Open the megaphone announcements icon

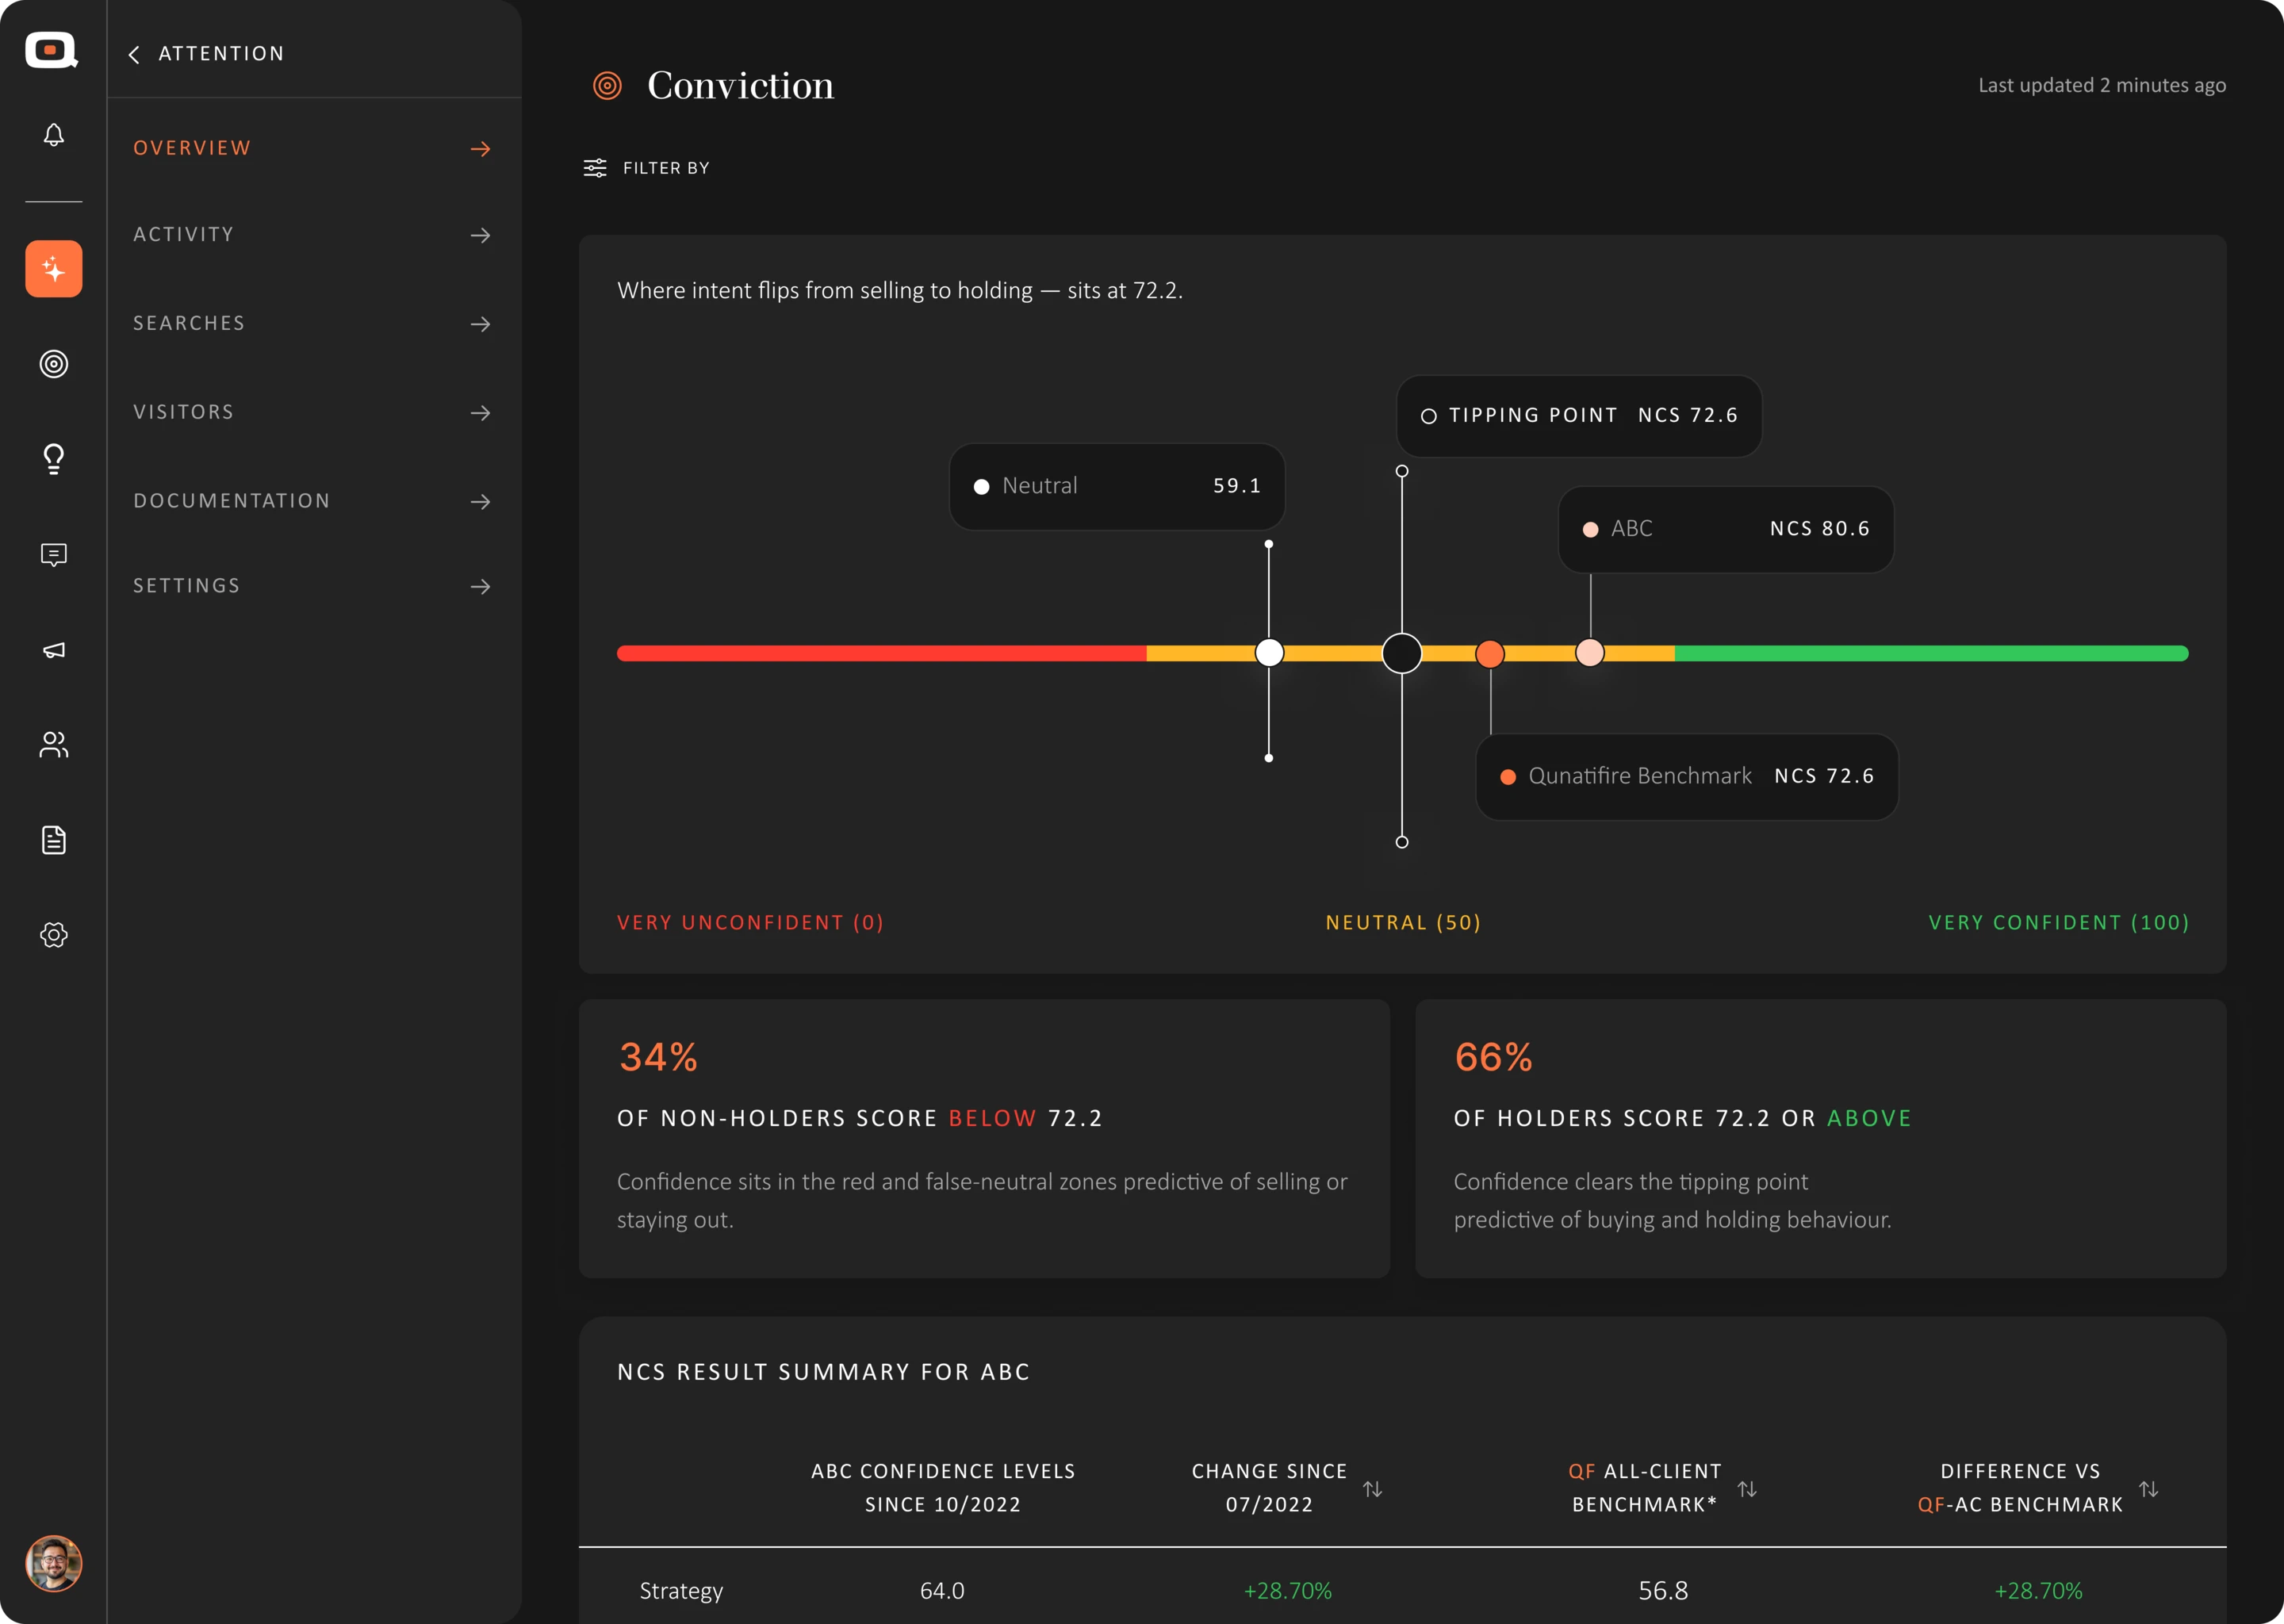click(54, 650)
